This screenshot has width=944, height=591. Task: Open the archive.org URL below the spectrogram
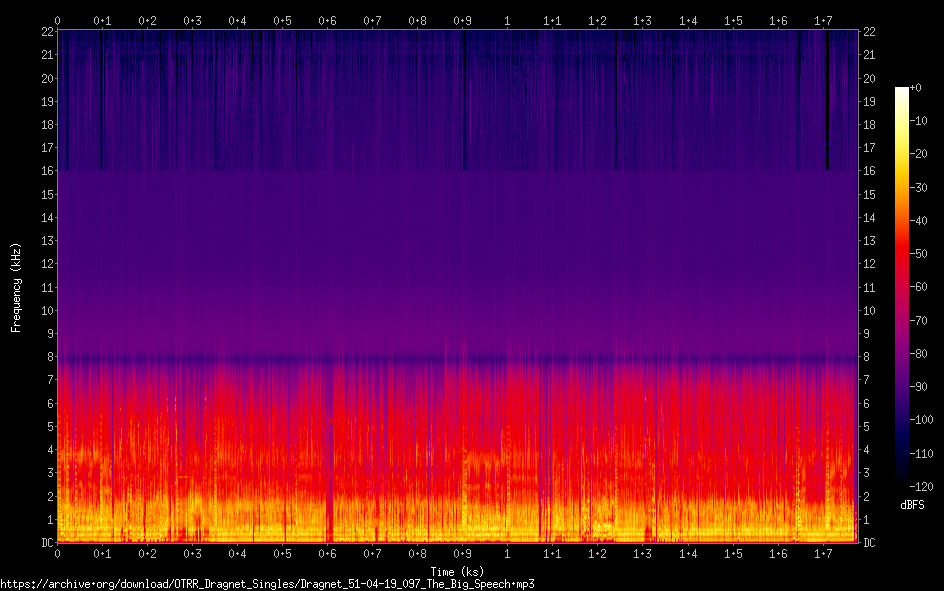[267, 583]
